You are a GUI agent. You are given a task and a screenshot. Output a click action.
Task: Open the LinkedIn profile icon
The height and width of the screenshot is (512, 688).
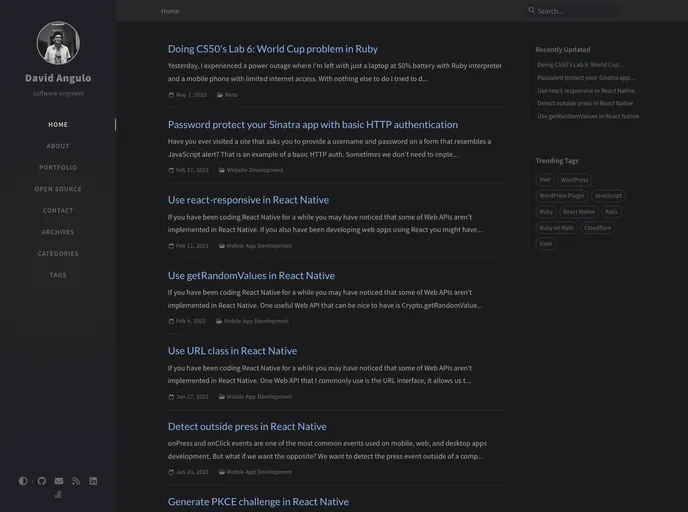[93, 481]
